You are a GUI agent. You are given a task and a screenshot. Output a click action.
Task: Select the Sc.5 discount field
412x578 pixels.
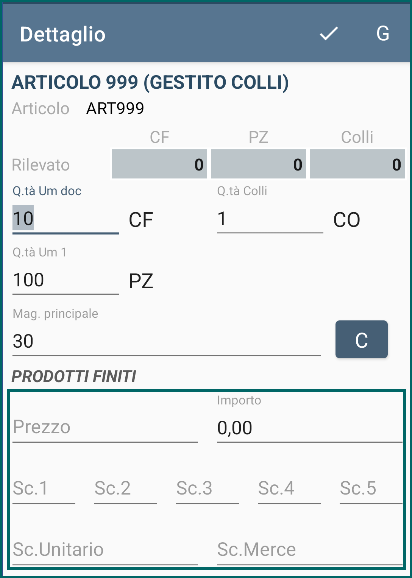pyautogui.click(x=371, y=489)
